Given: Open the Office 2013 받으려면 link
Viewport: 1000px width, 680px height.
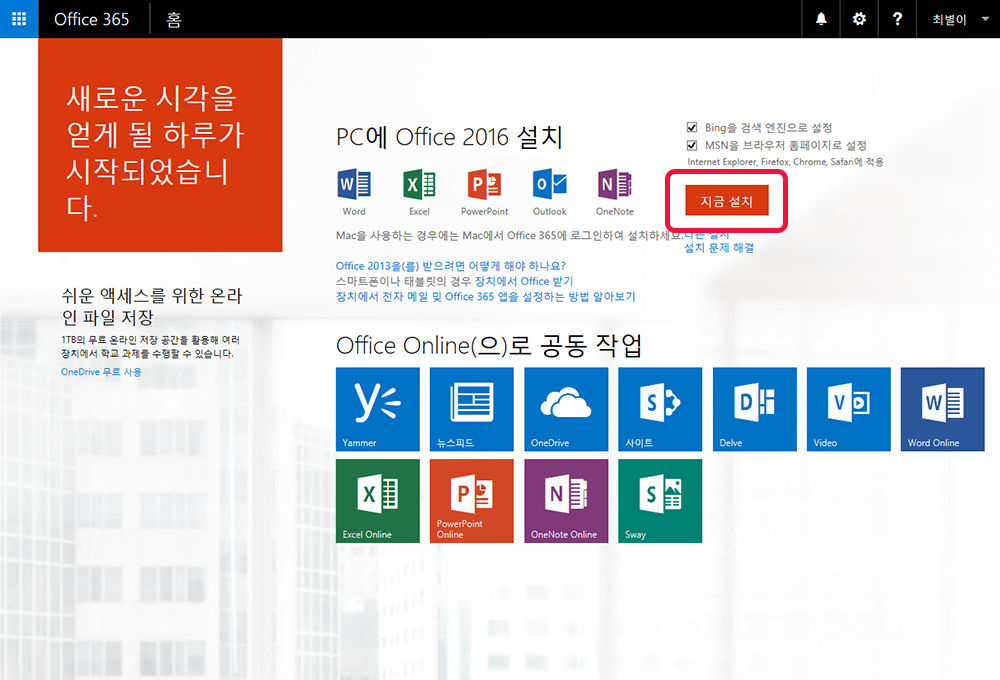Looking at the screenshot, I should [x=450, y=265].
